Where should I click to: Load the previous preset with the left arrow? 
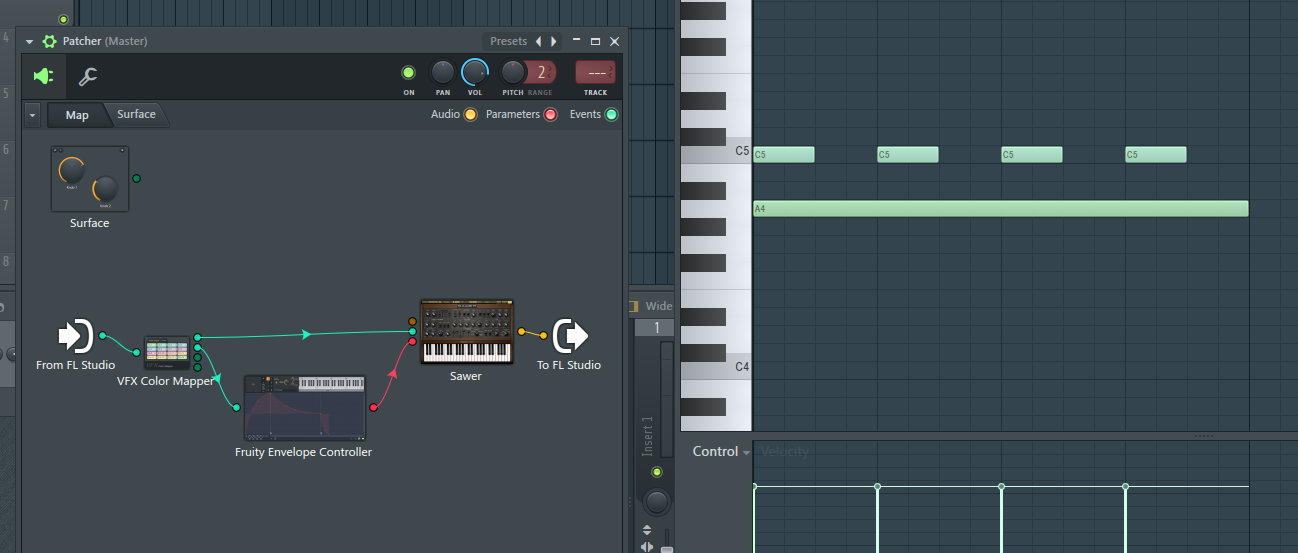pos(539,41)
